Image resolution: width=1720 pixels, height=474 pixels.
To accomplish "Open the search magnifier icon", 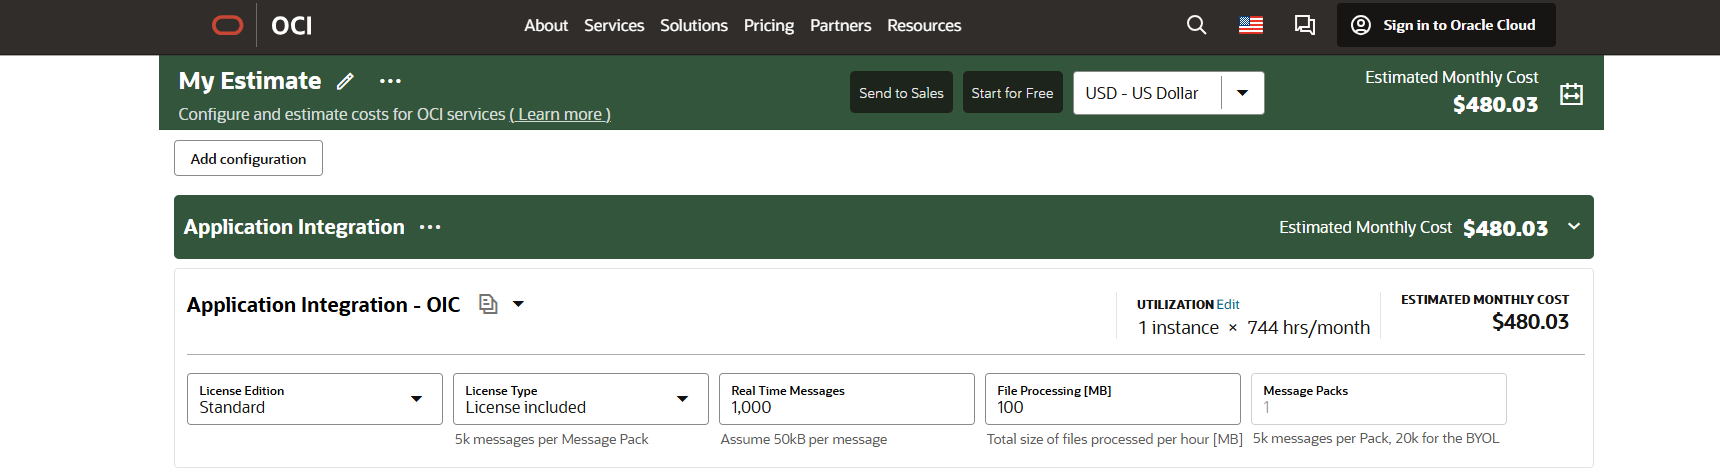I will (x=1196, y=25).
